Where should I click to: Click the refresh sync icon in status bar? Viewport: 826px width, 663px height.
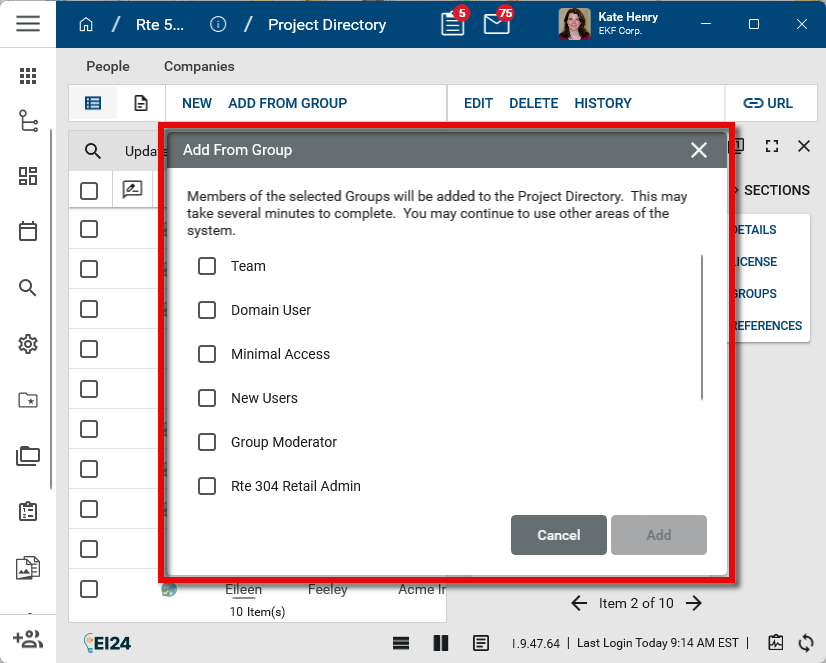click(x=806, y=643)
